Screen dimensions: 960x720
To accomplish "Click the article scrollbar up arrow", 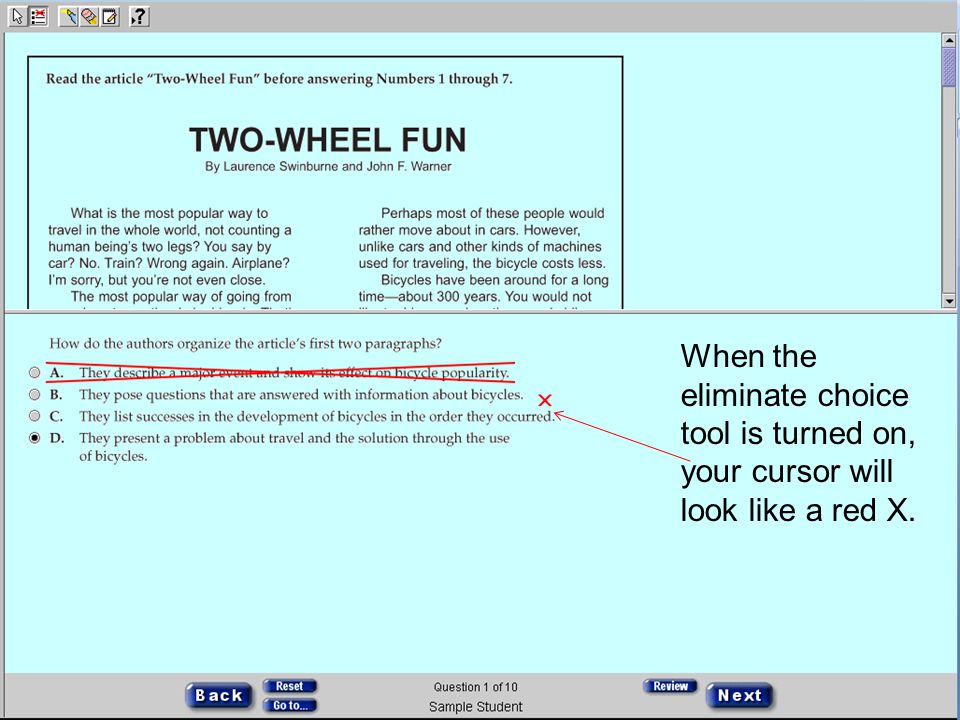I will 948,41.
